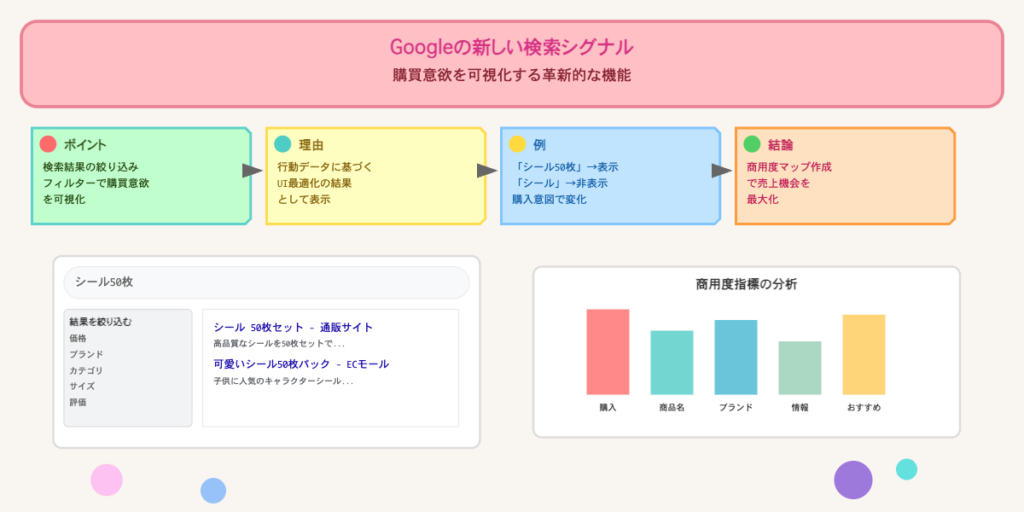
Task: Click the search field containing シール50枚
Action: tap(266, 282)
